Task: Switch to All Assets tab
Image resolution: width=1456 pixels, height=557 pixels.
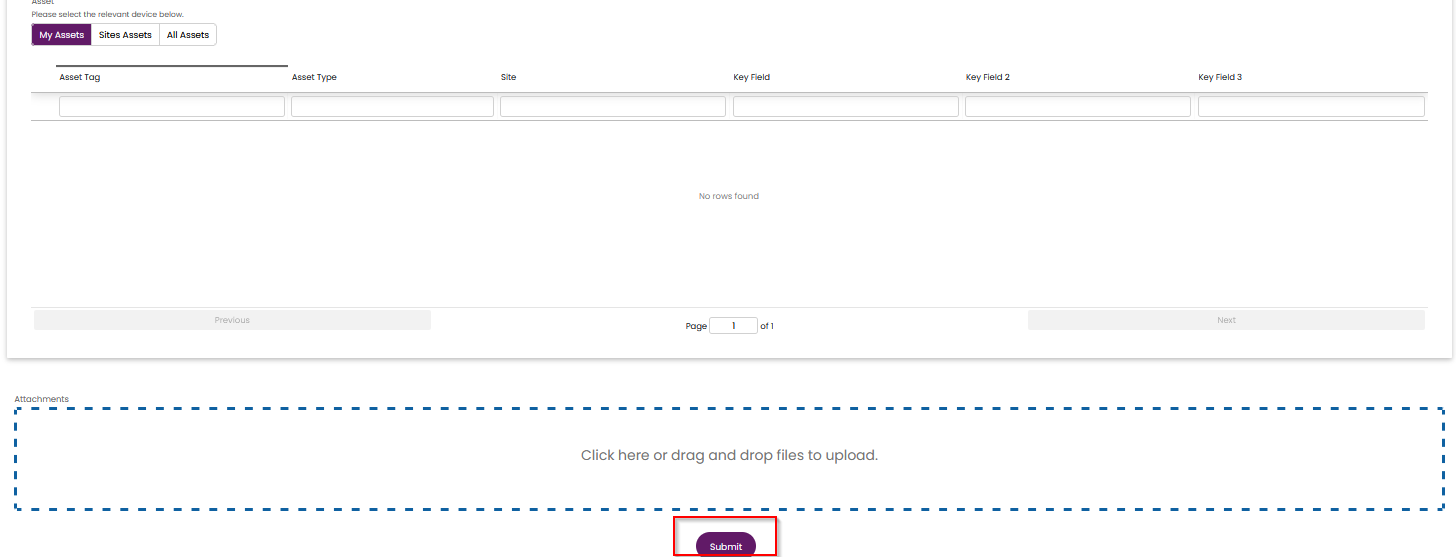Action: (188, 35)
